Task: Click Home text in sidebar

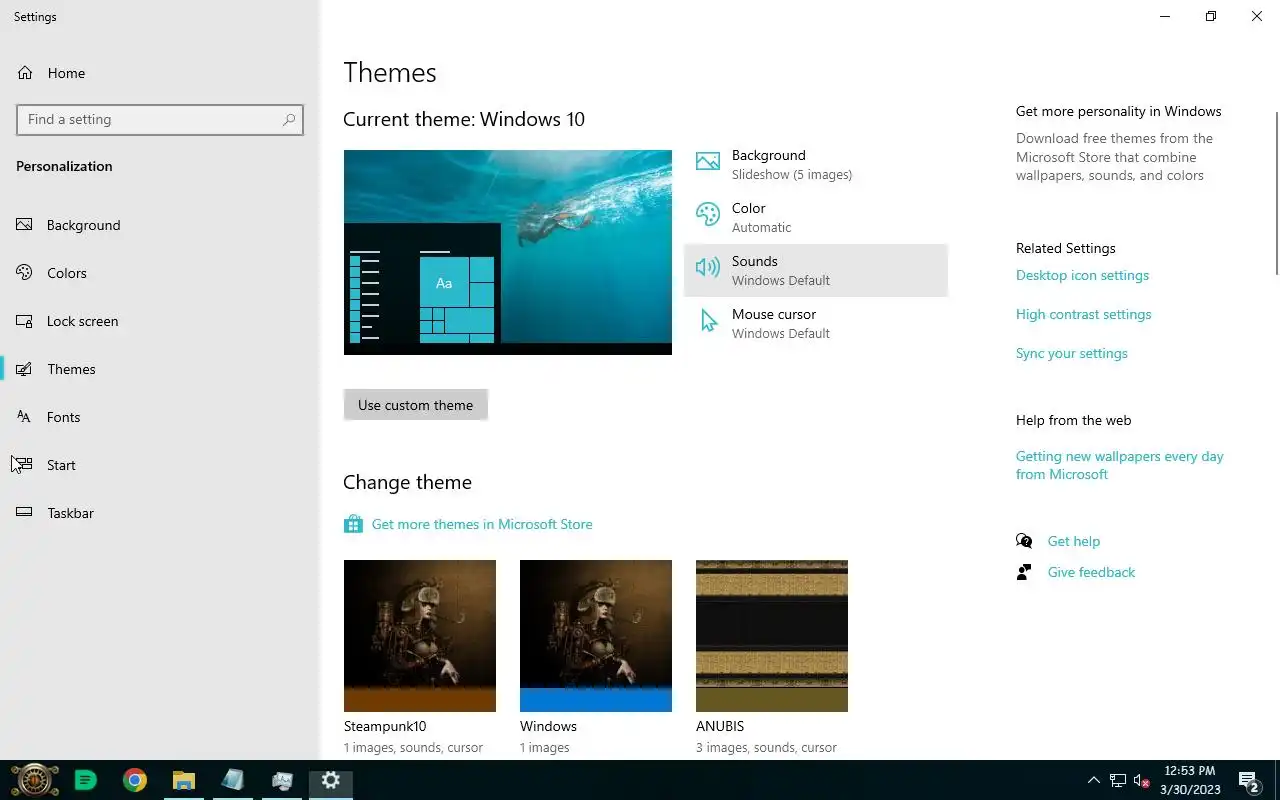Action: 66,73
